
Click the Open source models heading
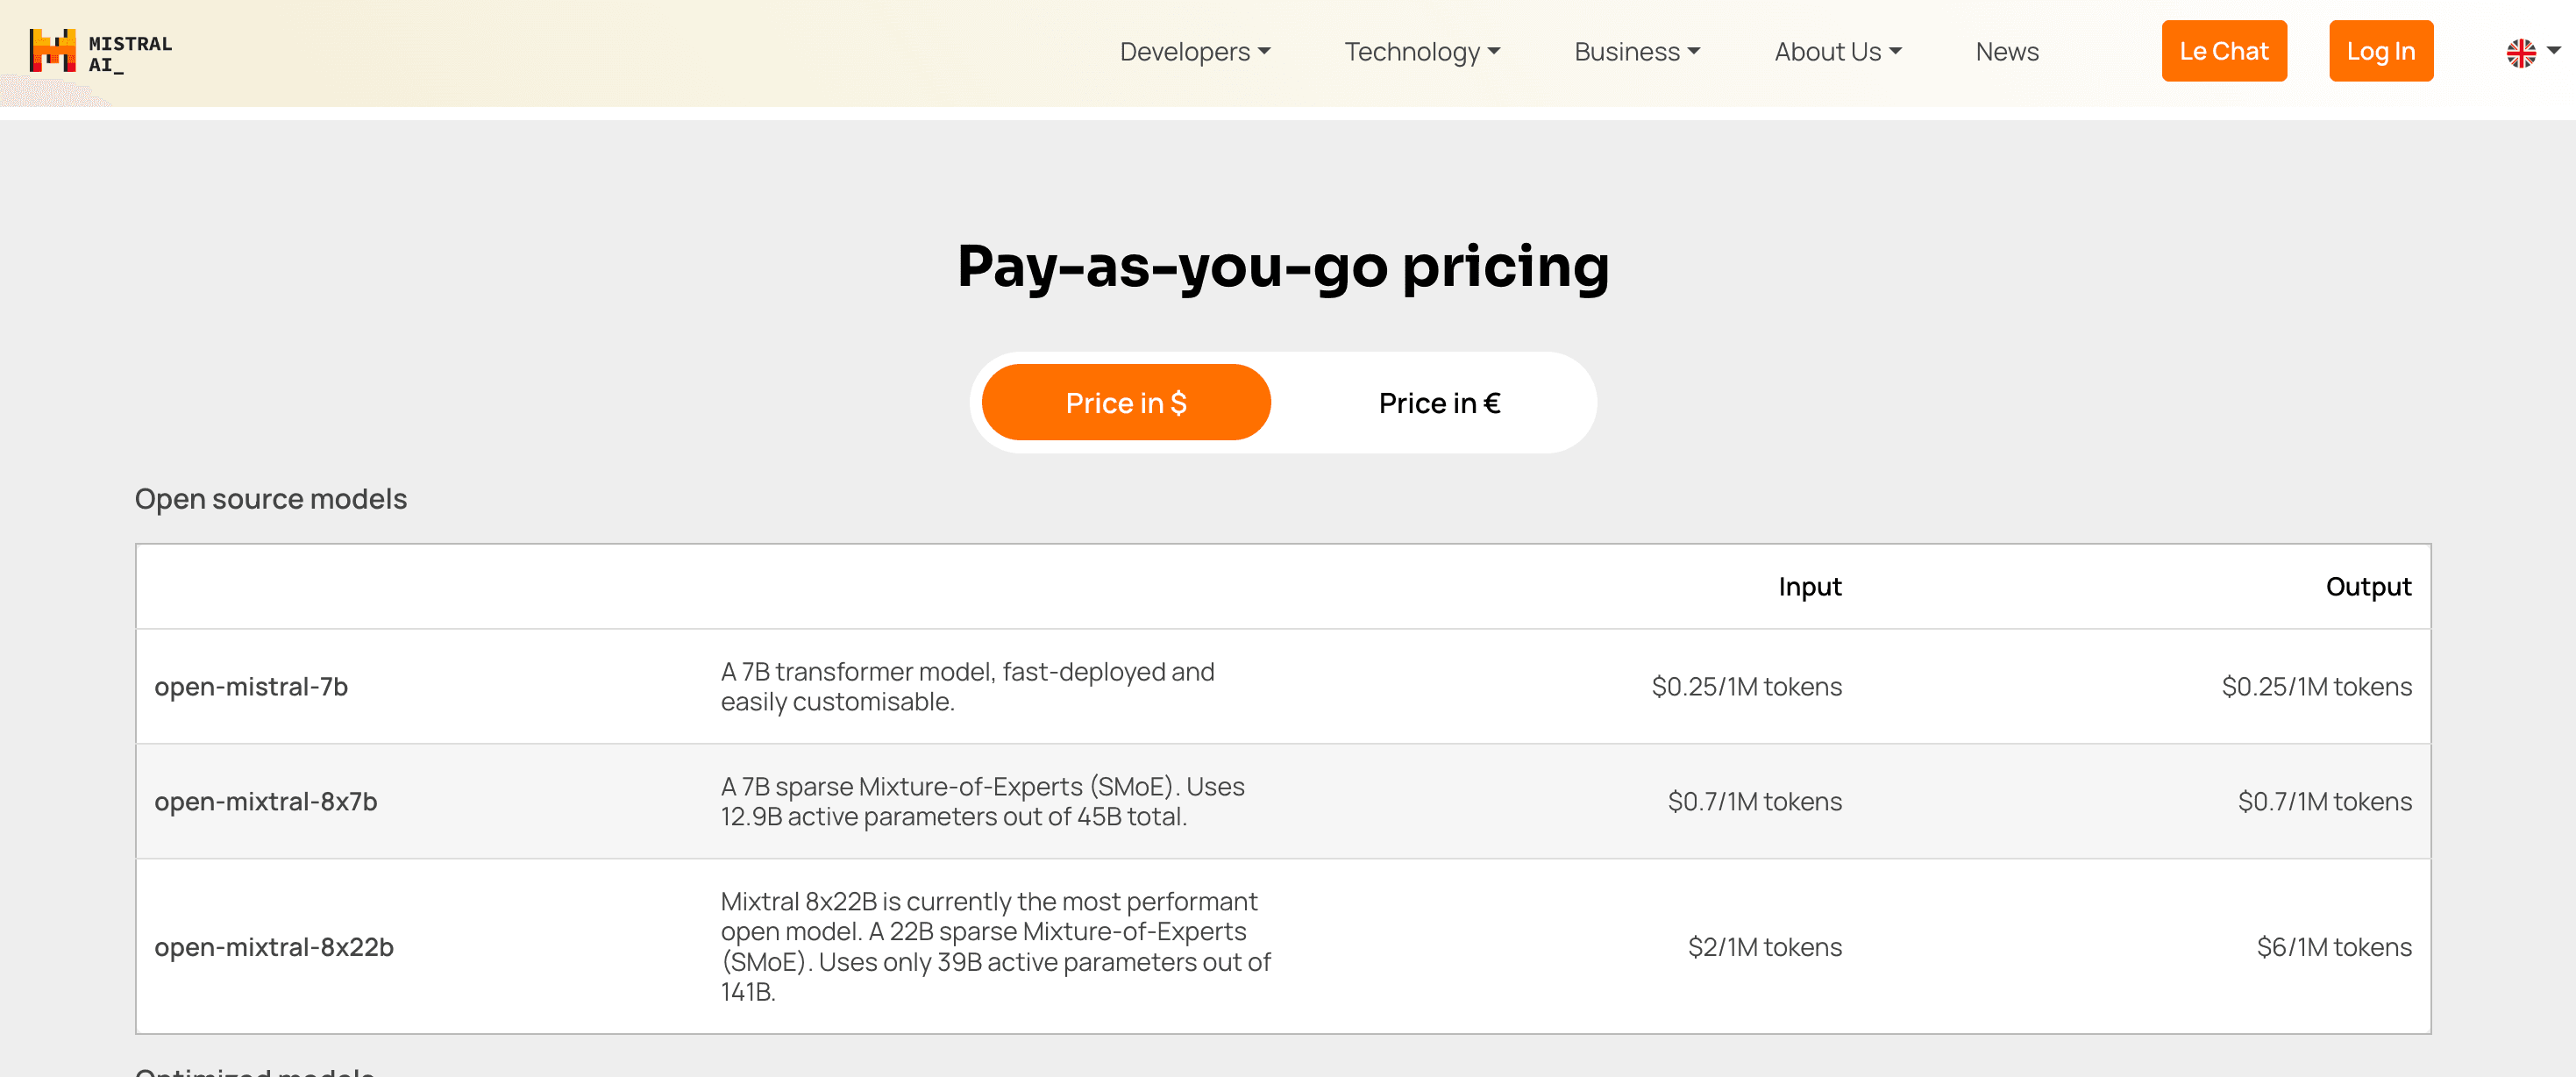coord(271,499)
